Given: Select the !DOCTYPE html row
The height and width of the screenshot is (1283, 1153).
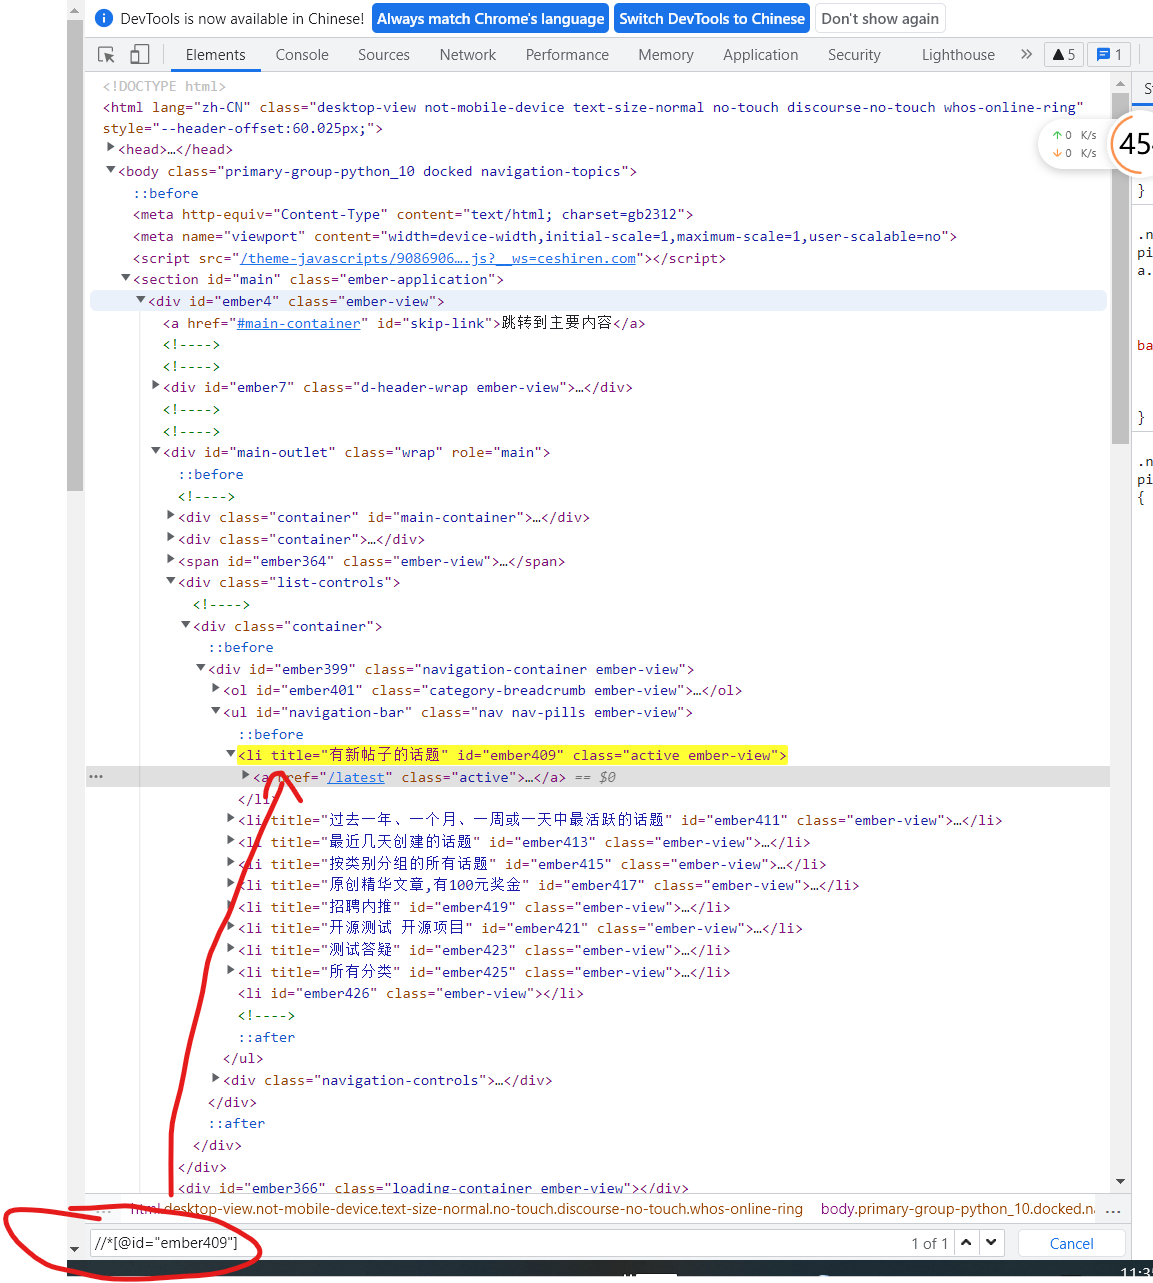Looking at the screenshot, I should (164, 86).
